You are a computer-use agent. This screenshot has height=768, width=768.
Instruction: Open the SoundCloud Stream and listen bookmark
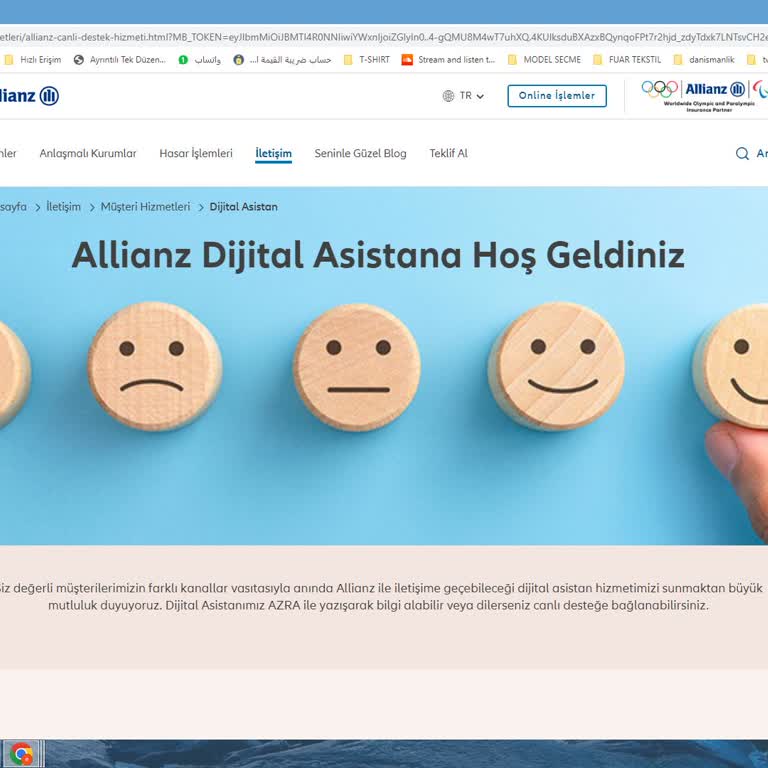click(448, 60)
